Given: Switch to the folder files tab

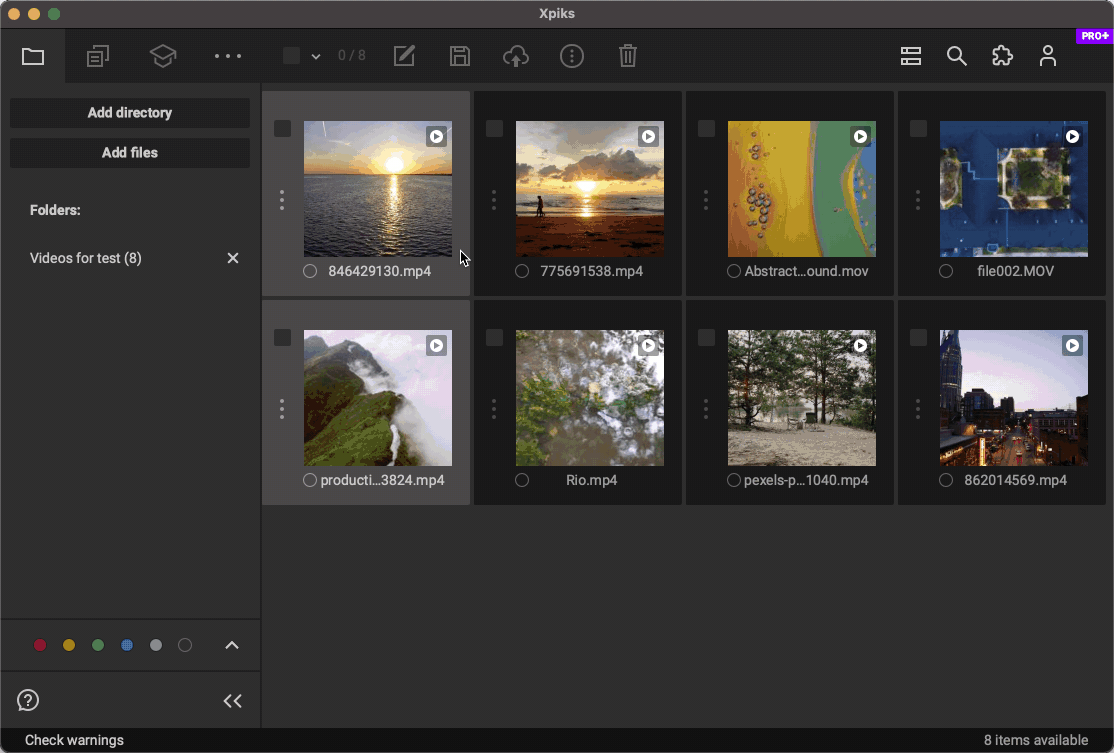Looking at the screenshot, I should (33, 56).
